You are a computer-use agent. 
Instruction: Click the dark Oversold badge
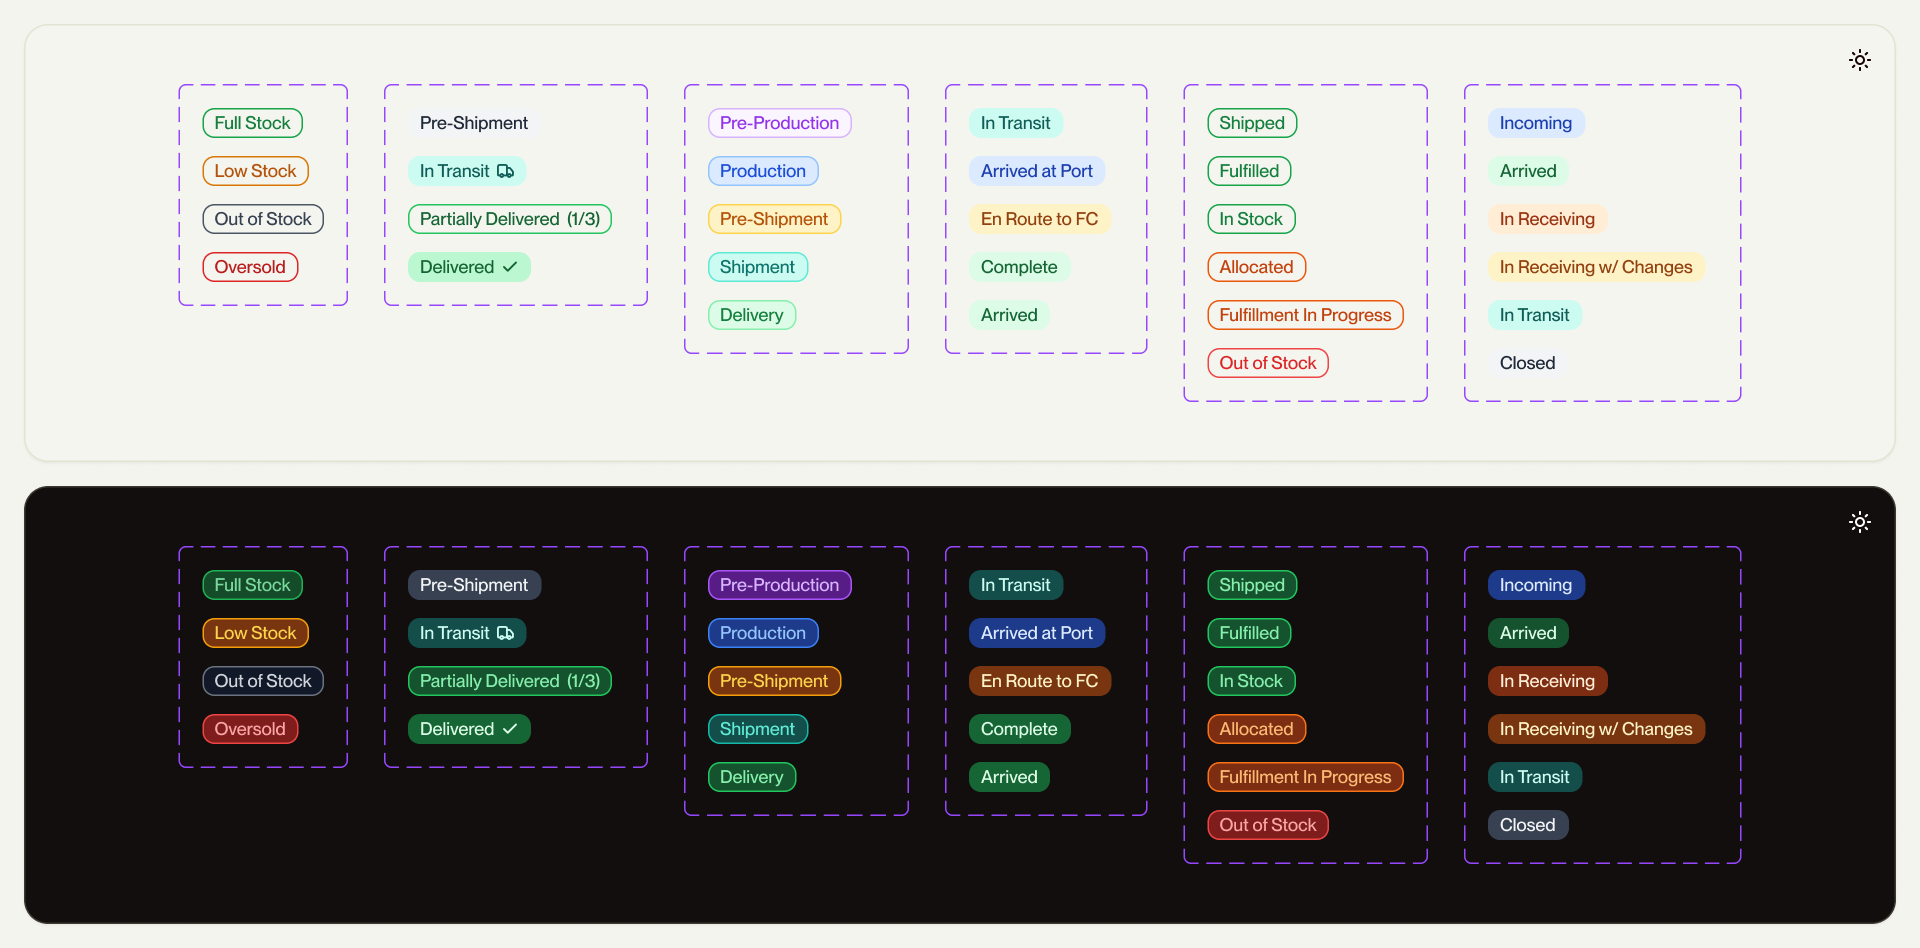[x=250, y=729]
